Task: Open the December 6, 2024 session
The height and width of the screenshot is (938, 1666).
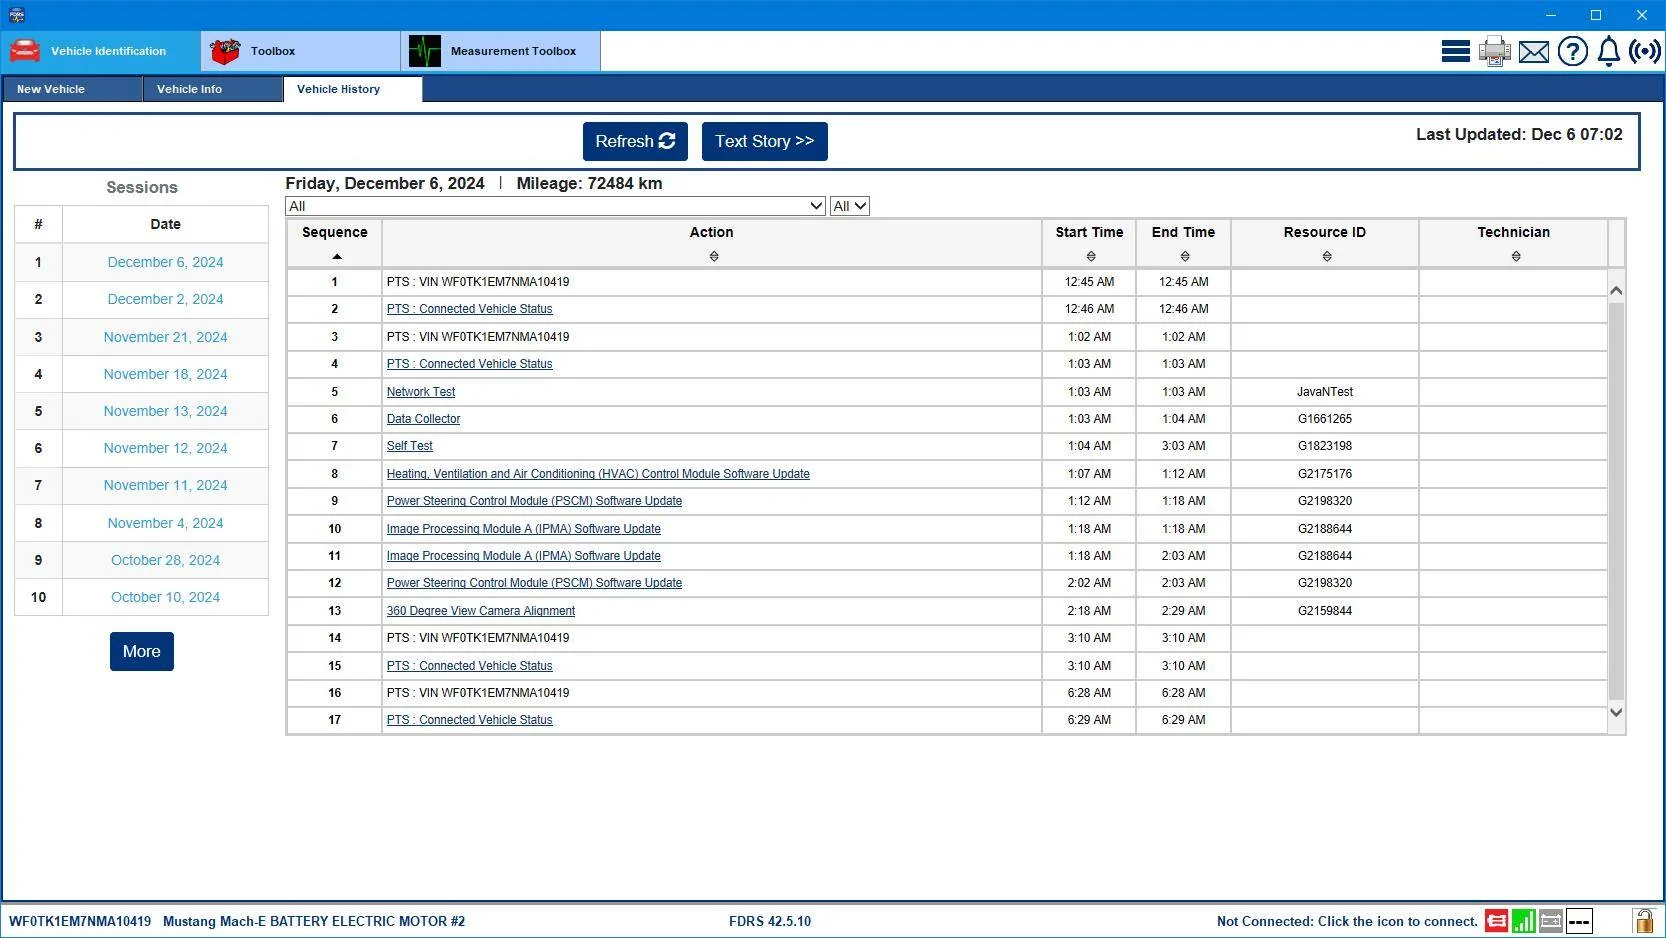Action: [x=166, y=262]
